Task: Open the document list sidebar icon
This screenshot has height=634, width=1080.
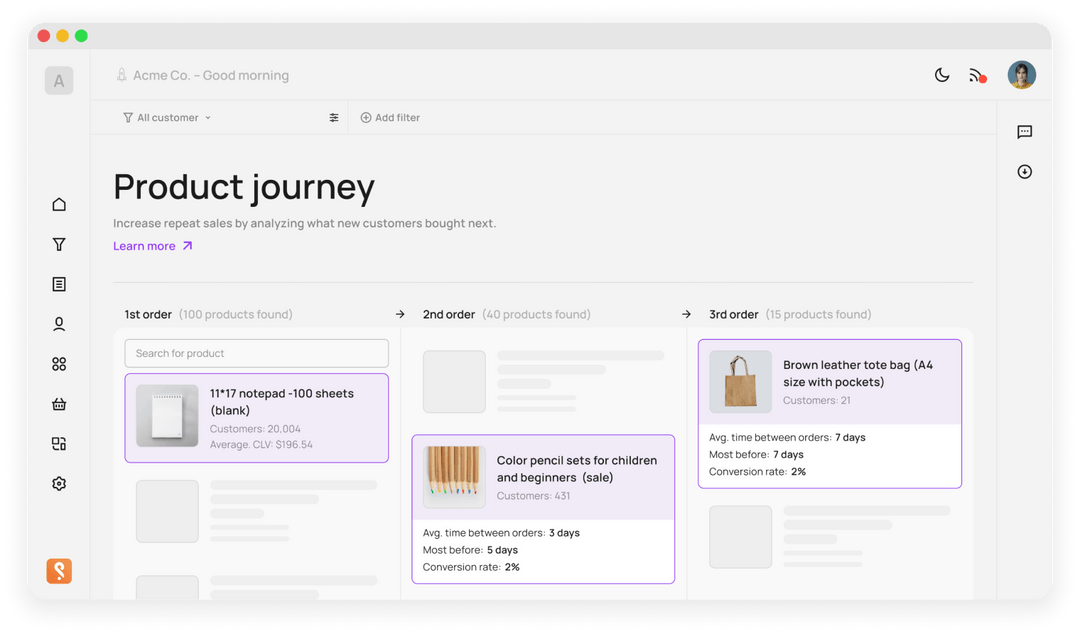Action: click(59, 284)
